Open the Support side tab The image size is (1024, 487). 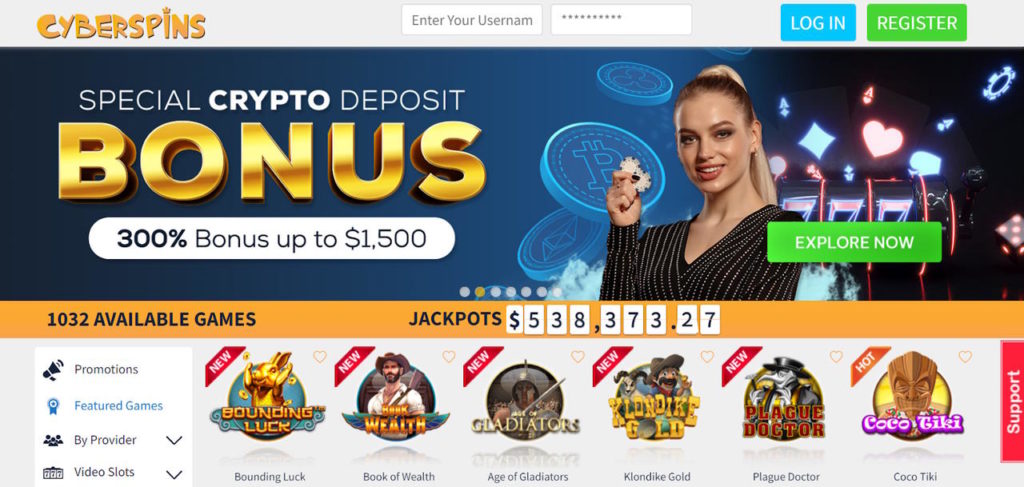click(1012, 401)
